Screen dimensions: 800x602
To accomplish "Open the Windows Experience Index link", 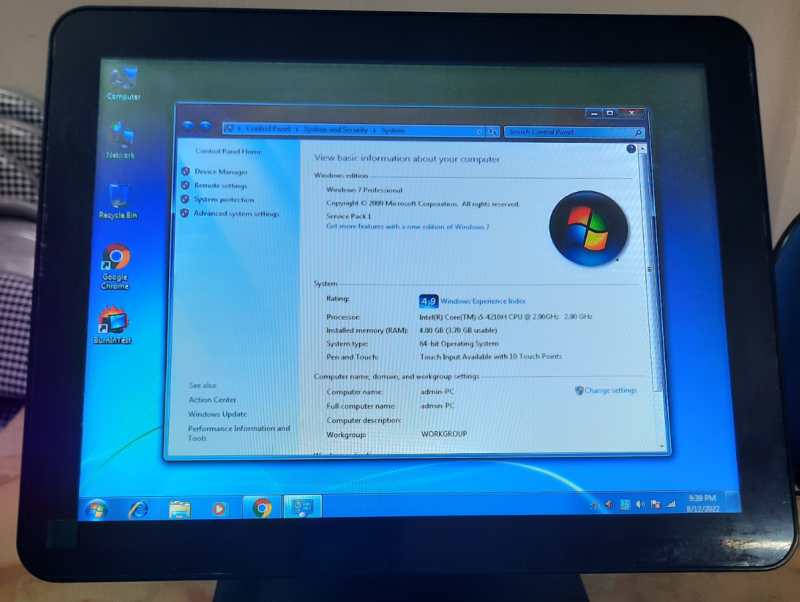I will coord(483,302).
